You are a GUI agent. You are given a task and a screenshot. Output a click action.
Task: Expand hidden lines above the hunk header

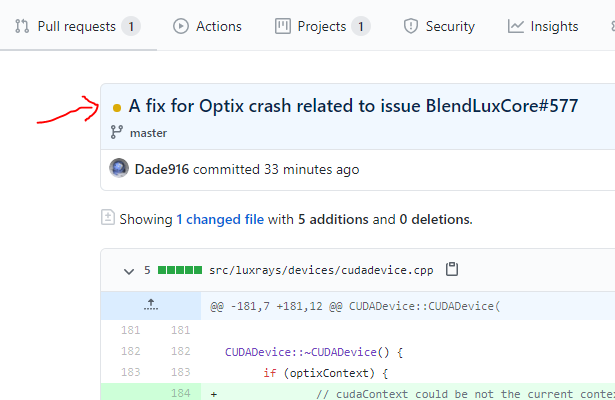tap(151, 305)
